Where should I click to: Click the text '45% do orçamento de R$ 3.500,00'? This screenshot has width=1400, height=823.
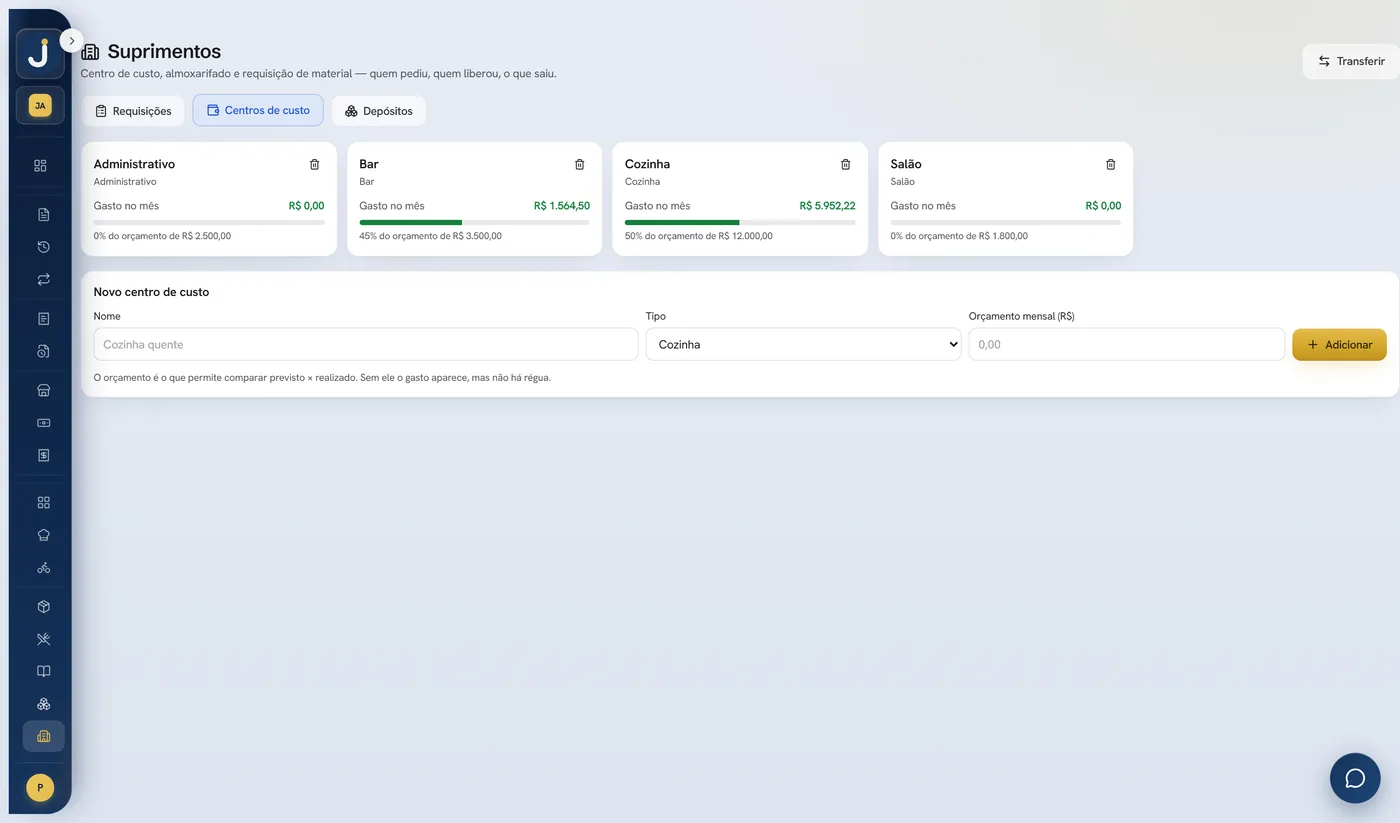[430, 236]
